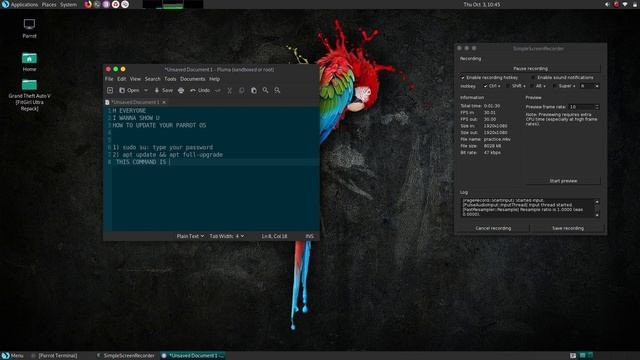
Task: Click the system monitor graph in top panel
Action: (173, 4)
